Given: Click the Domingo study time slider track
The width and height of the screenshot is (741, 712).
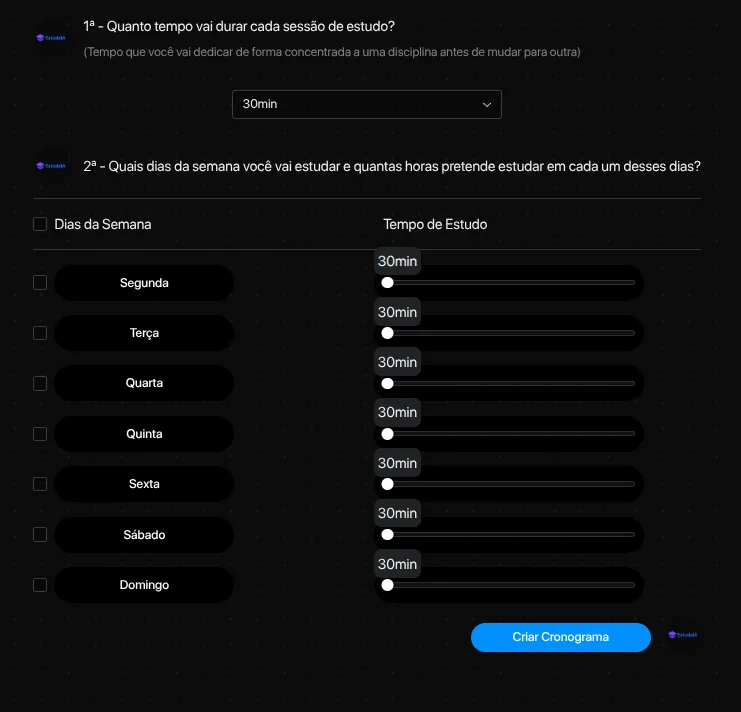Looking at the screenshot, I should [x=510, y=585].
